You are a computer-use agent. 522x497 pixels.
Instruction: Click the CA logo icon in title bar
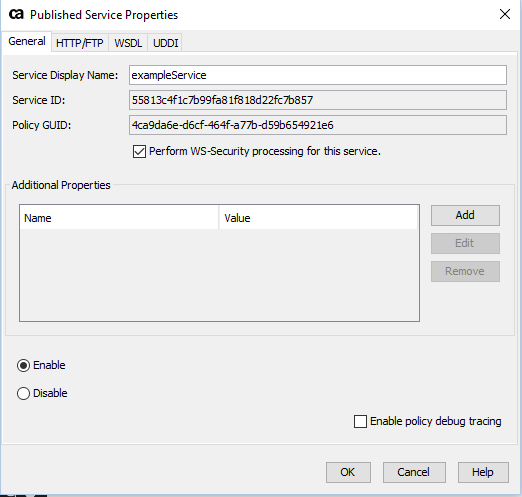(x=16, y=14)
